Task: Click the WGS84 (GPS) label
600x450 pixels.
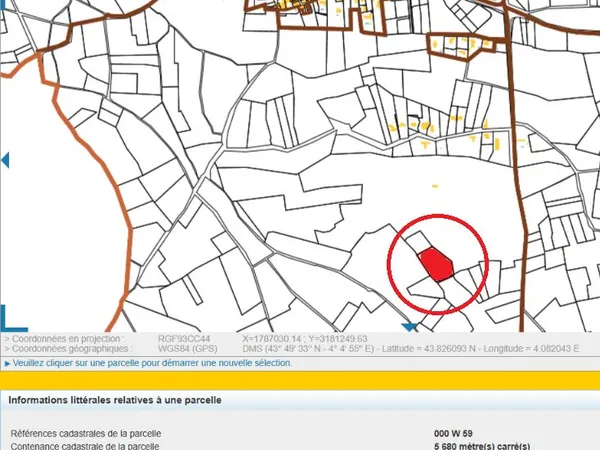Action: click(188, 349)
